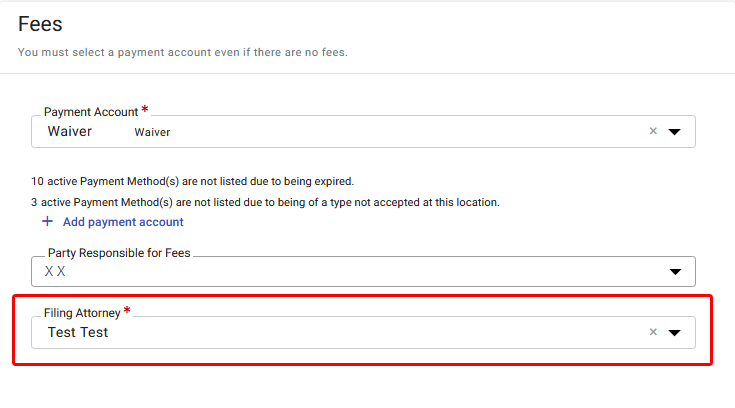Image resolution: width=735 pixels, height=408 pixels.
Task: Click the plus icon beside Add payment account
Action: click(x=47, y=221)
